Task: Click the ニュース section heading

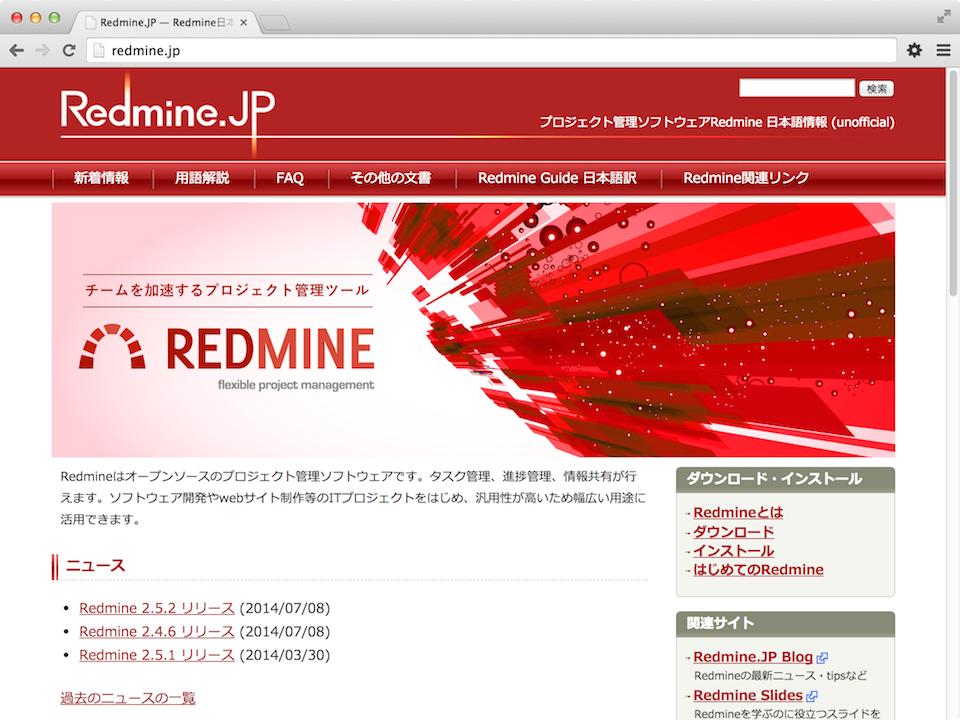Action: pyautogui.click(x=95, y=566)
